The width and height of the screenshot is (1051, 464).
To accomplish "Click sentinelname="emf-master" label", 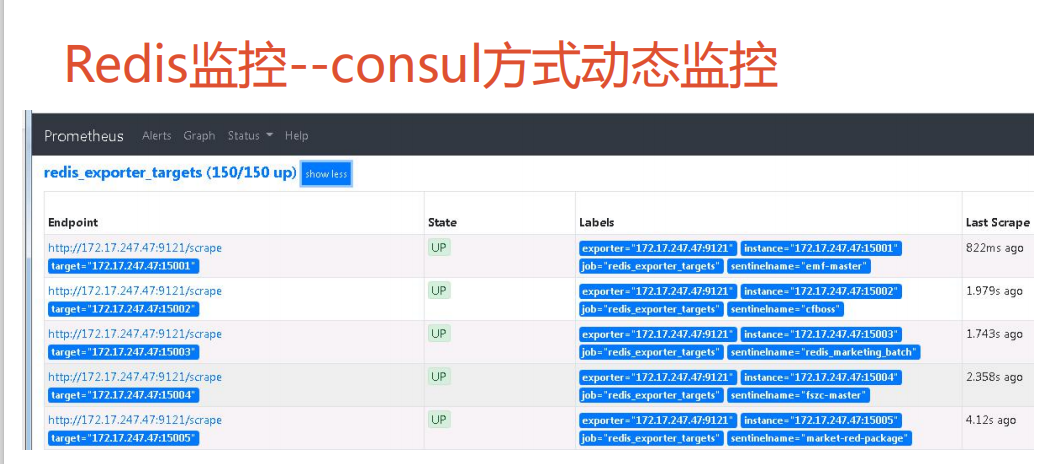I will tap(799, 266).
